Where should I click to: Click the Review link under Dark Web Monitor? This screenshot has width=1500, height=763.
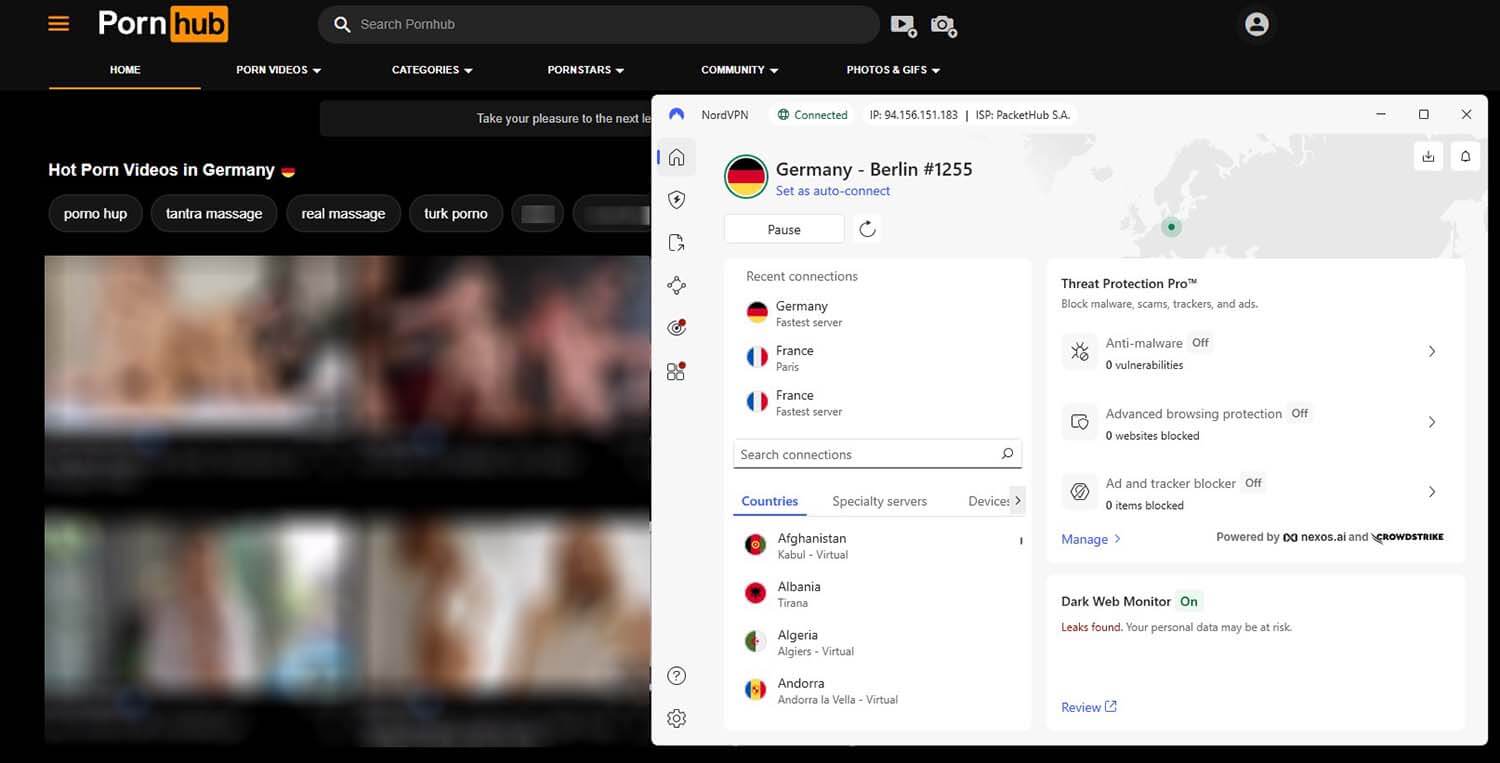click(x=1089, y=707)
